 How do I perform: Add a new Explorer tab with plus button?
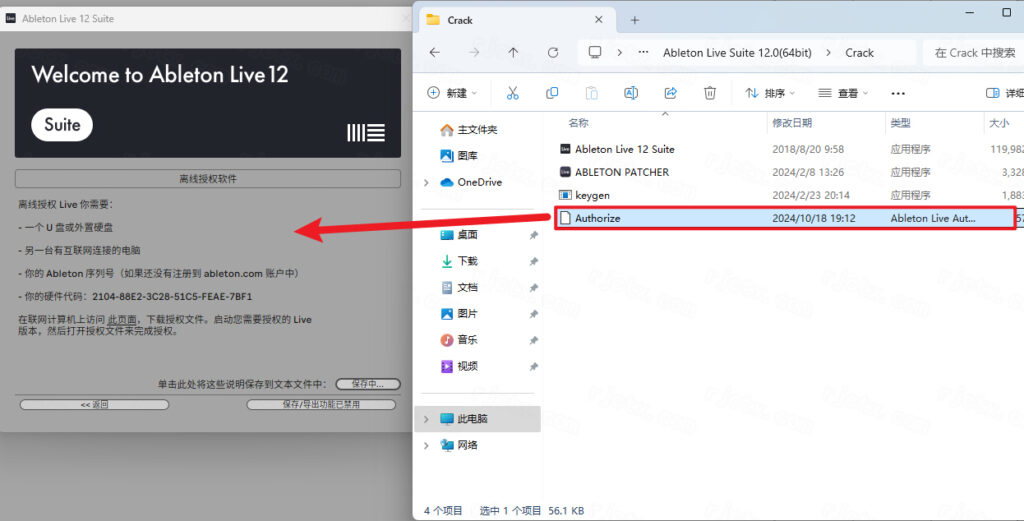[x=634, y=20]
